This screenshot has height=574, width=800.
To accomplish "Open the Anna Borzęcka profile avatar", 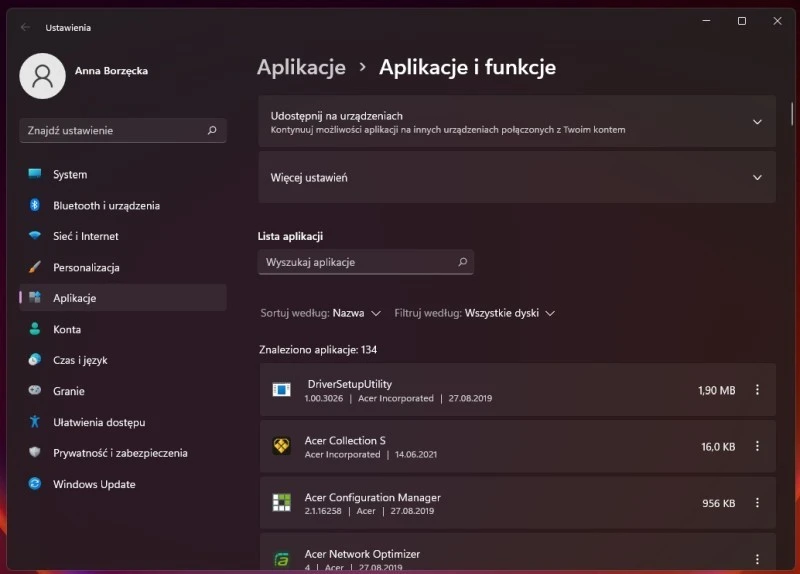I will [42, 76].
